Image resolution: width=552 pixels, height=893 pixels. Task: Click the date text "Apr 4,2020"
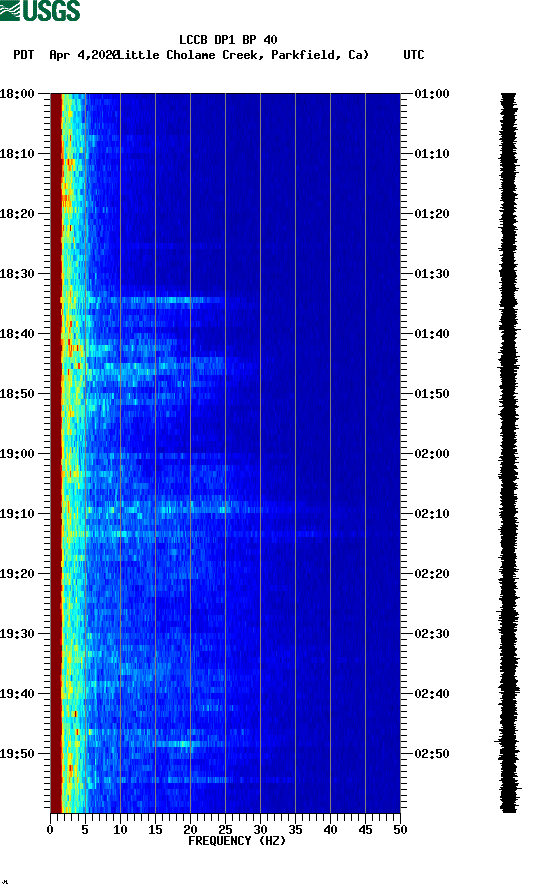(84, 55)
